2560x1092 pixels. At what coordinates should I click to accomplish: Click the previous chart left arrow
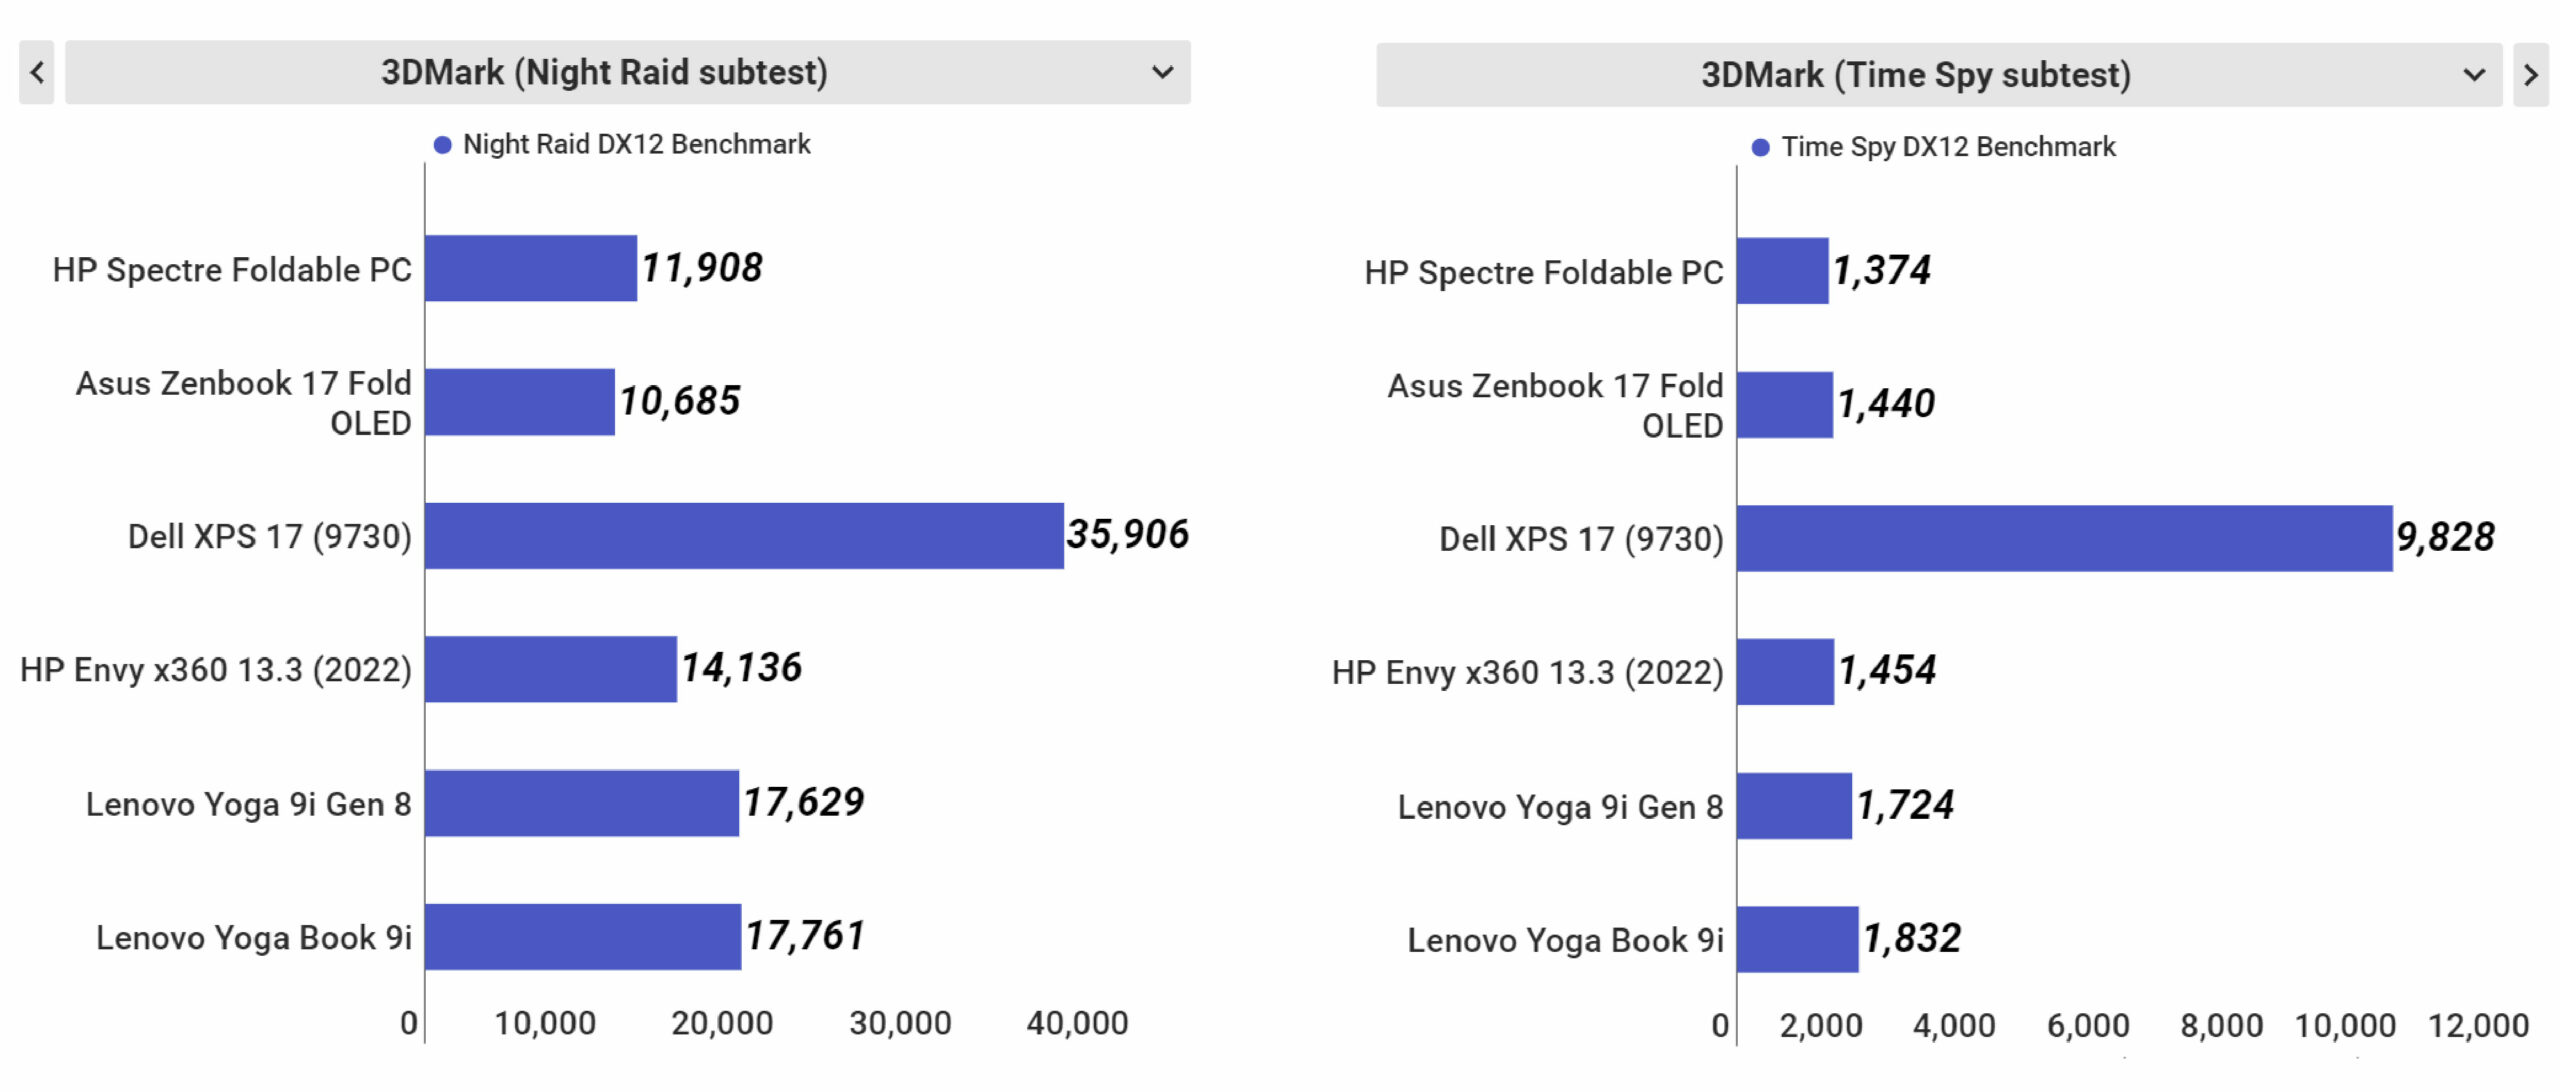37,72
